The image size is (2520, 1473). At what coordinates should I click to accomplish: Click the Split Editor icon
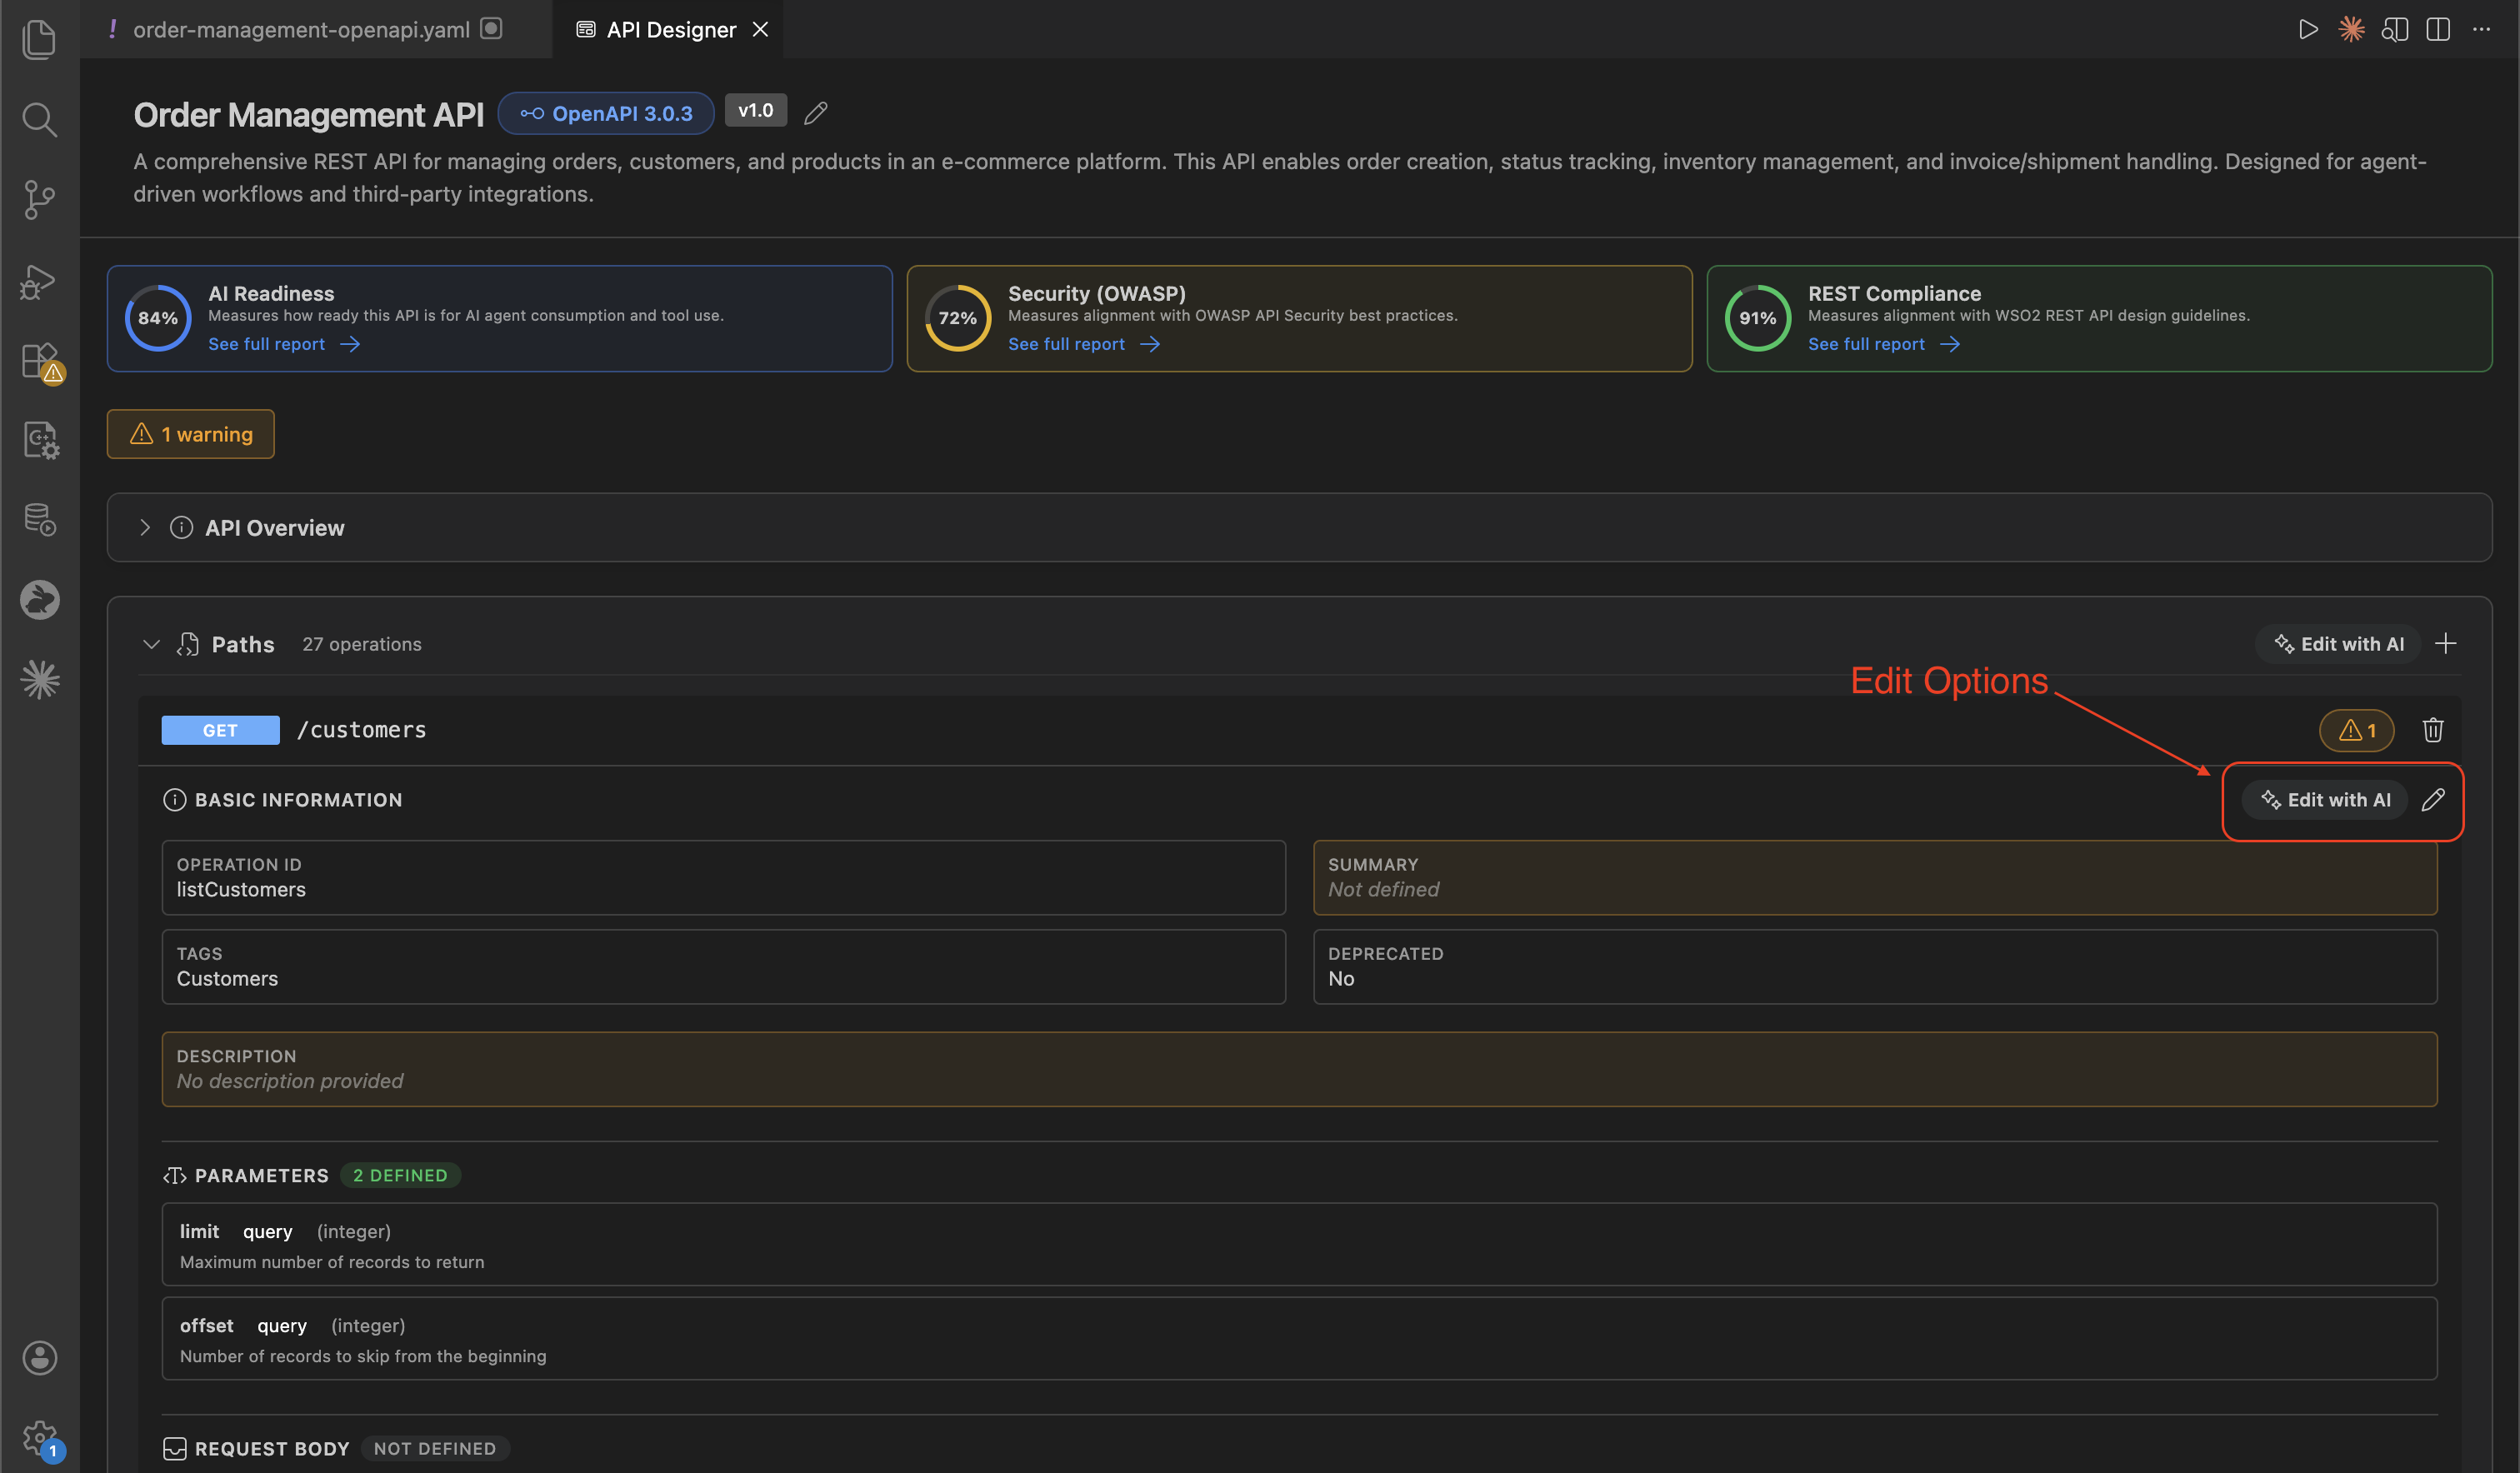point(2438,29)
